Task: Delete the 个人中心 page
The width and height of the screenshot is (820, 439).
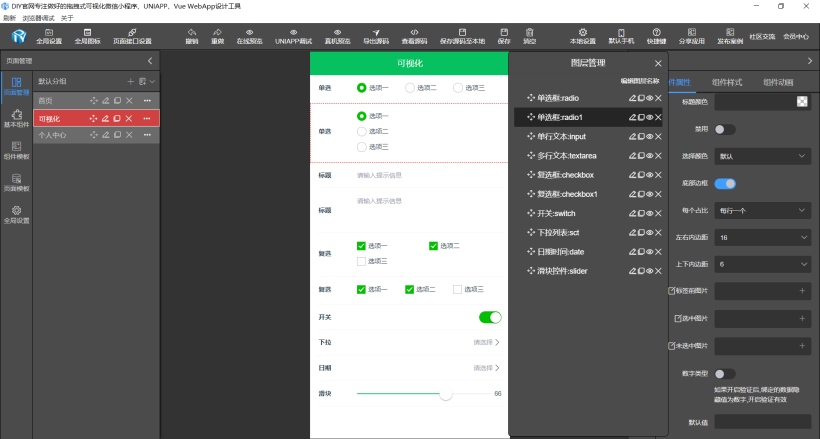Action: 129,134
